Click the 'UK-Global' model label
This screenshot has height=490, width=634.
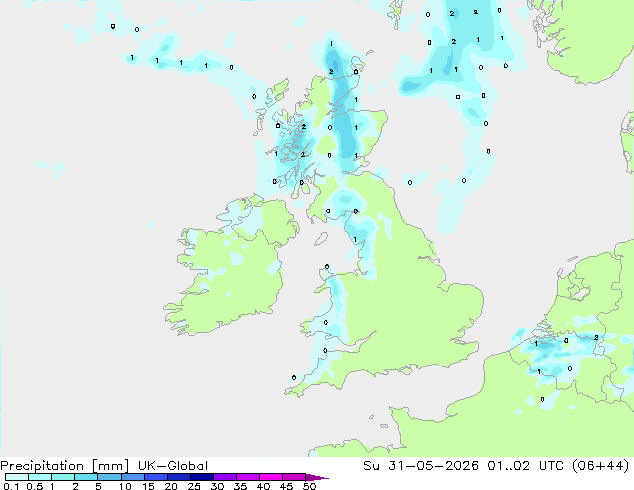click(x=173, y=466)
